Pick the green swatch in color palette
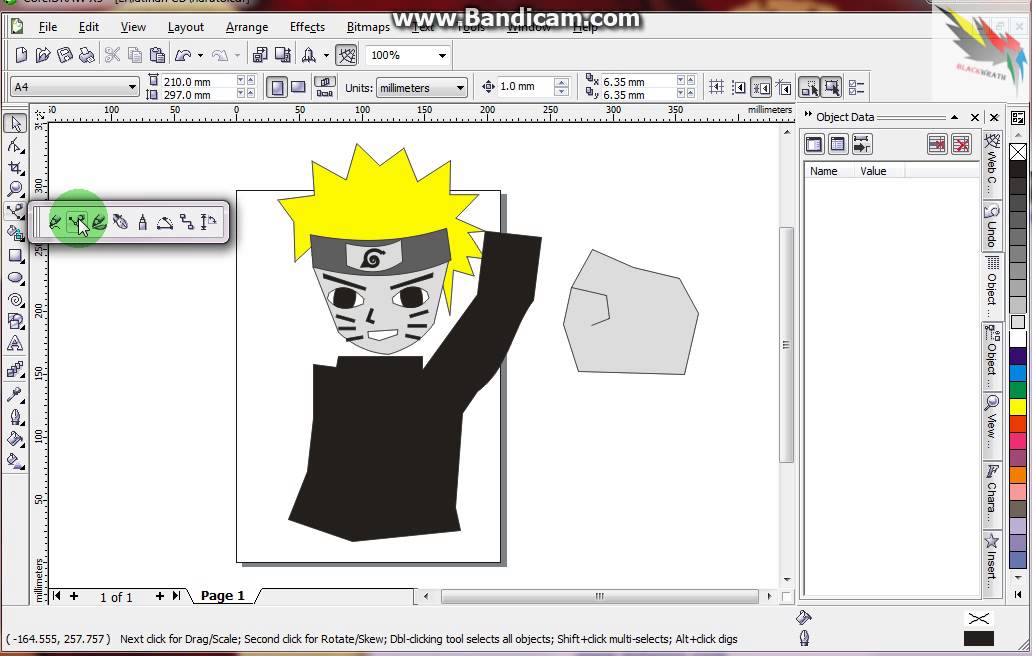The height and width of the screenshot is (656, 1032). click(x=1018, y=390)
